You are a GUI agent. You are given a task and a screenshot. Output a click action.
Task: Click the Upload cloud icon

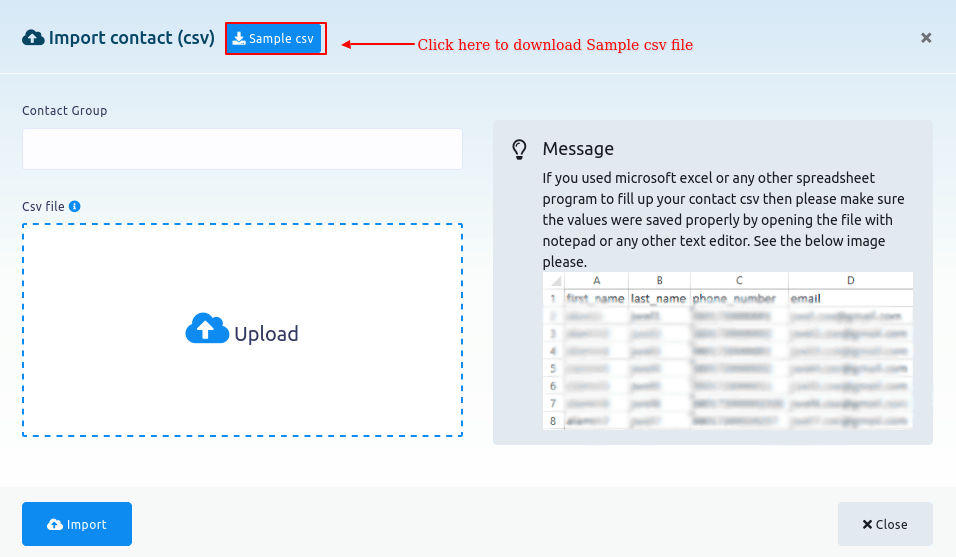tap(207, 329)
